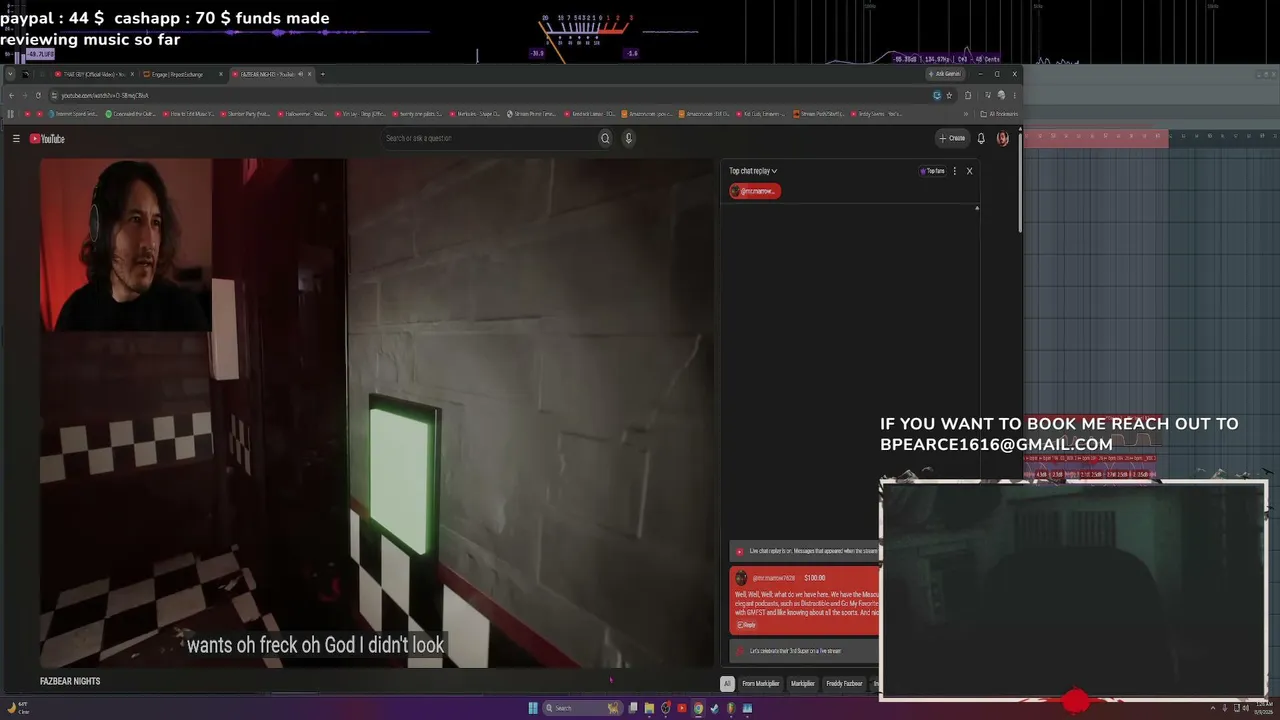This screenshot has width=1280, height=720.
Task: Click the Windows taskbar Search box
Action: point(582,708)
